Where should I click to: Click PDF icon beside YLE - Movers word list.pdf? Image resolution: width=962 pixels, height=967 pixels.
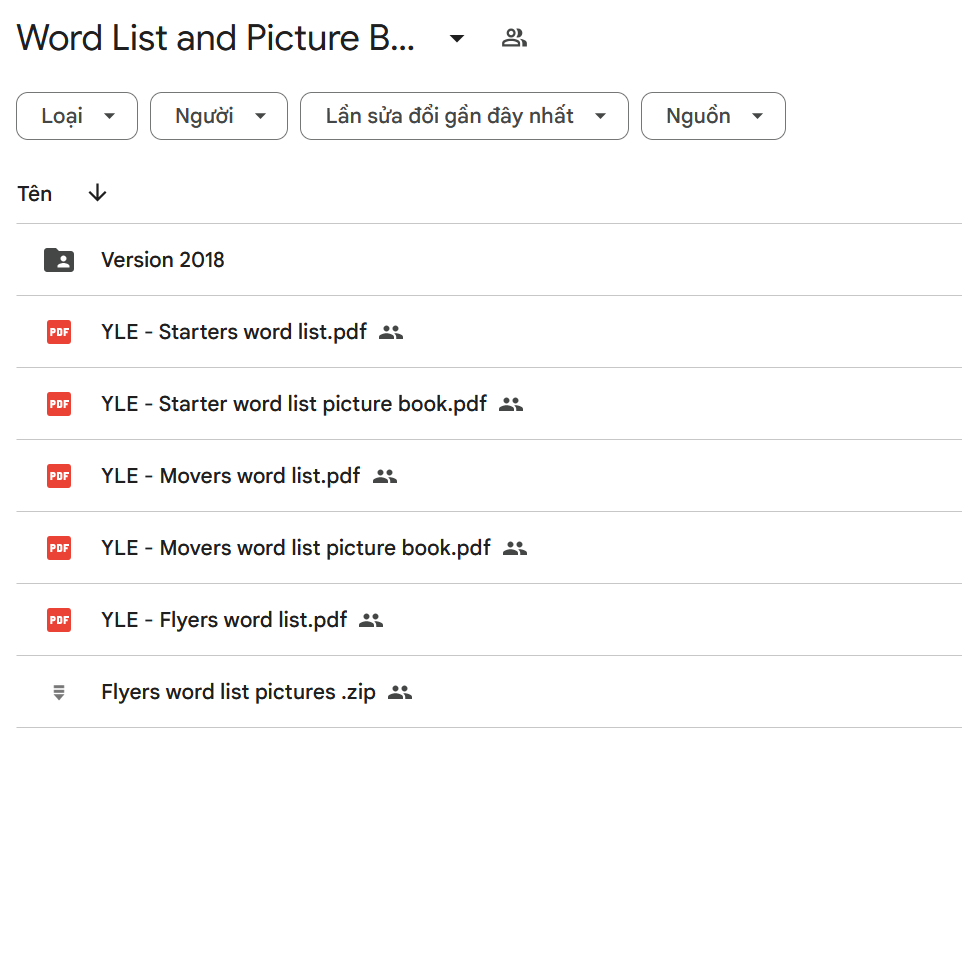point(59,476)
